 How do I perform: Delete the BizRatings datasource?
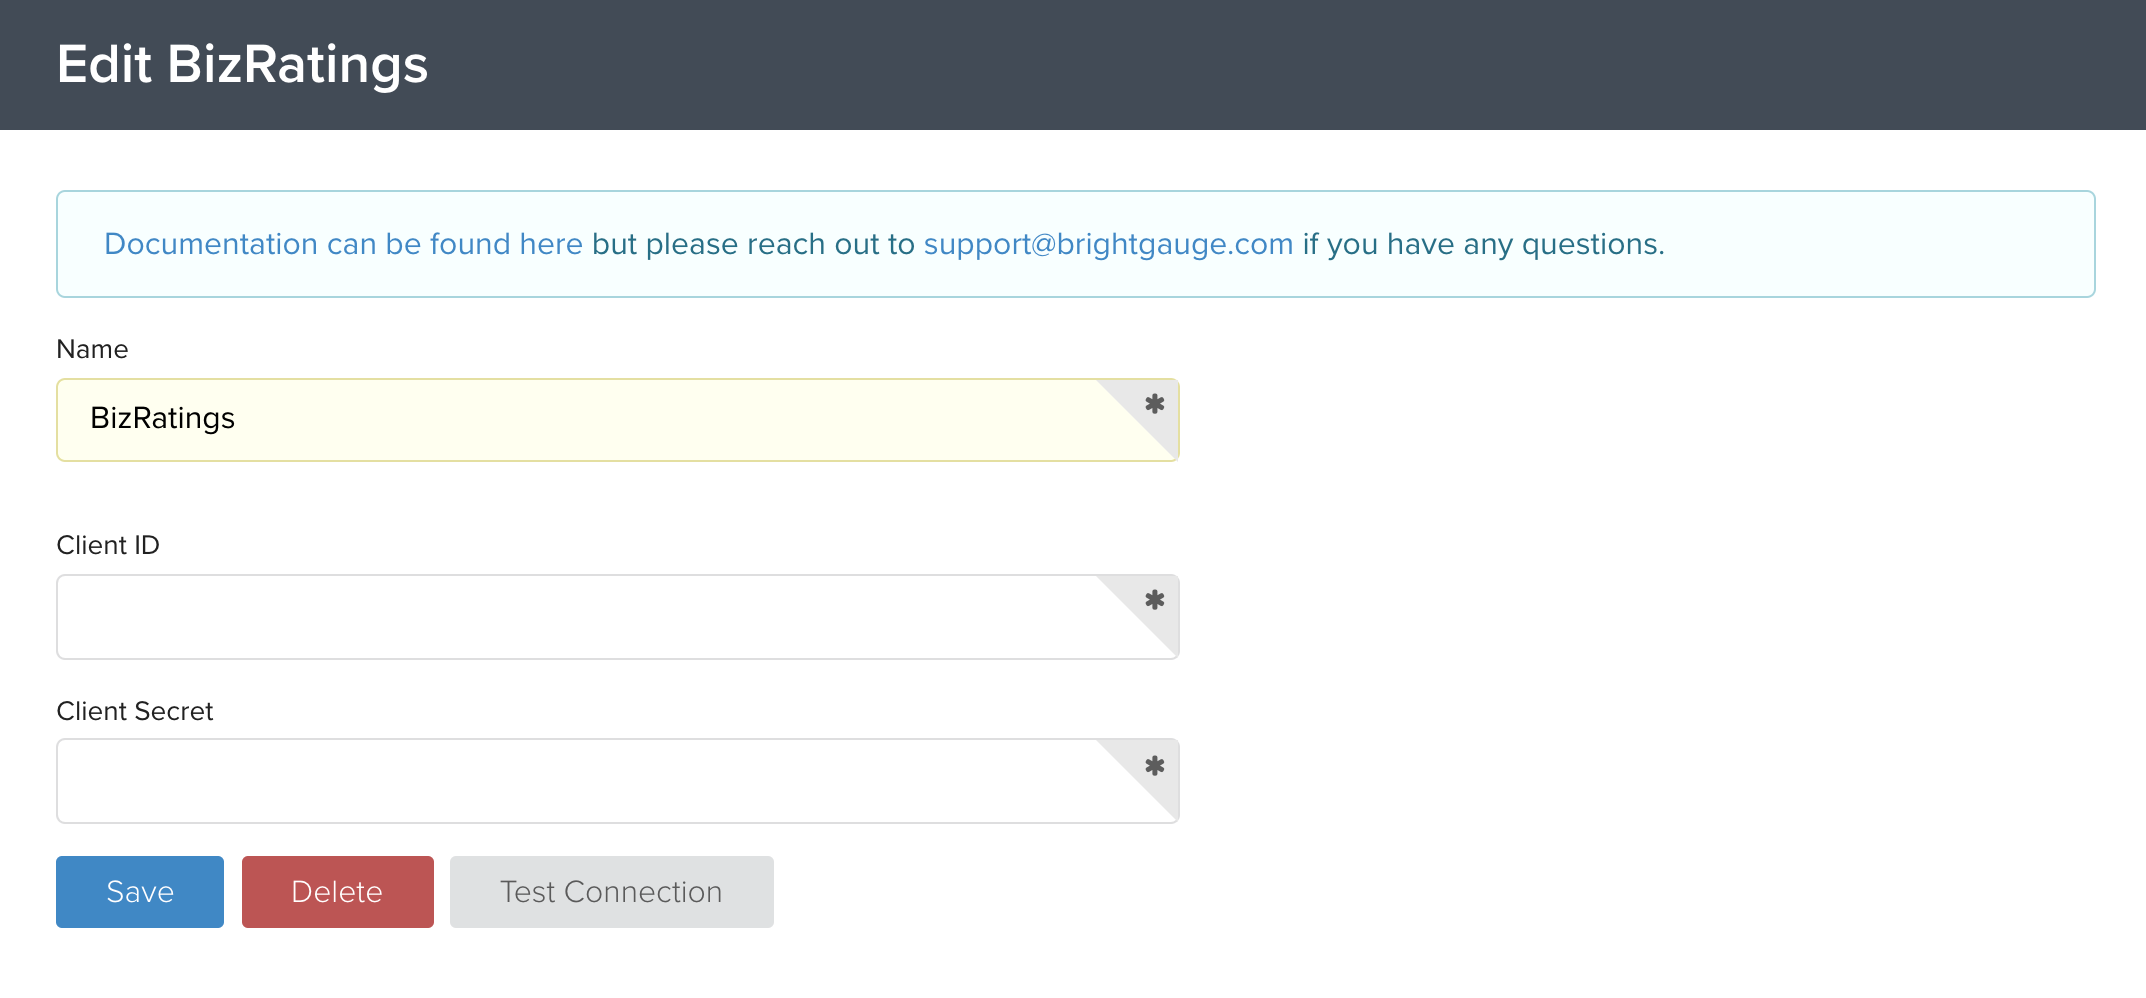click(338, 892)
